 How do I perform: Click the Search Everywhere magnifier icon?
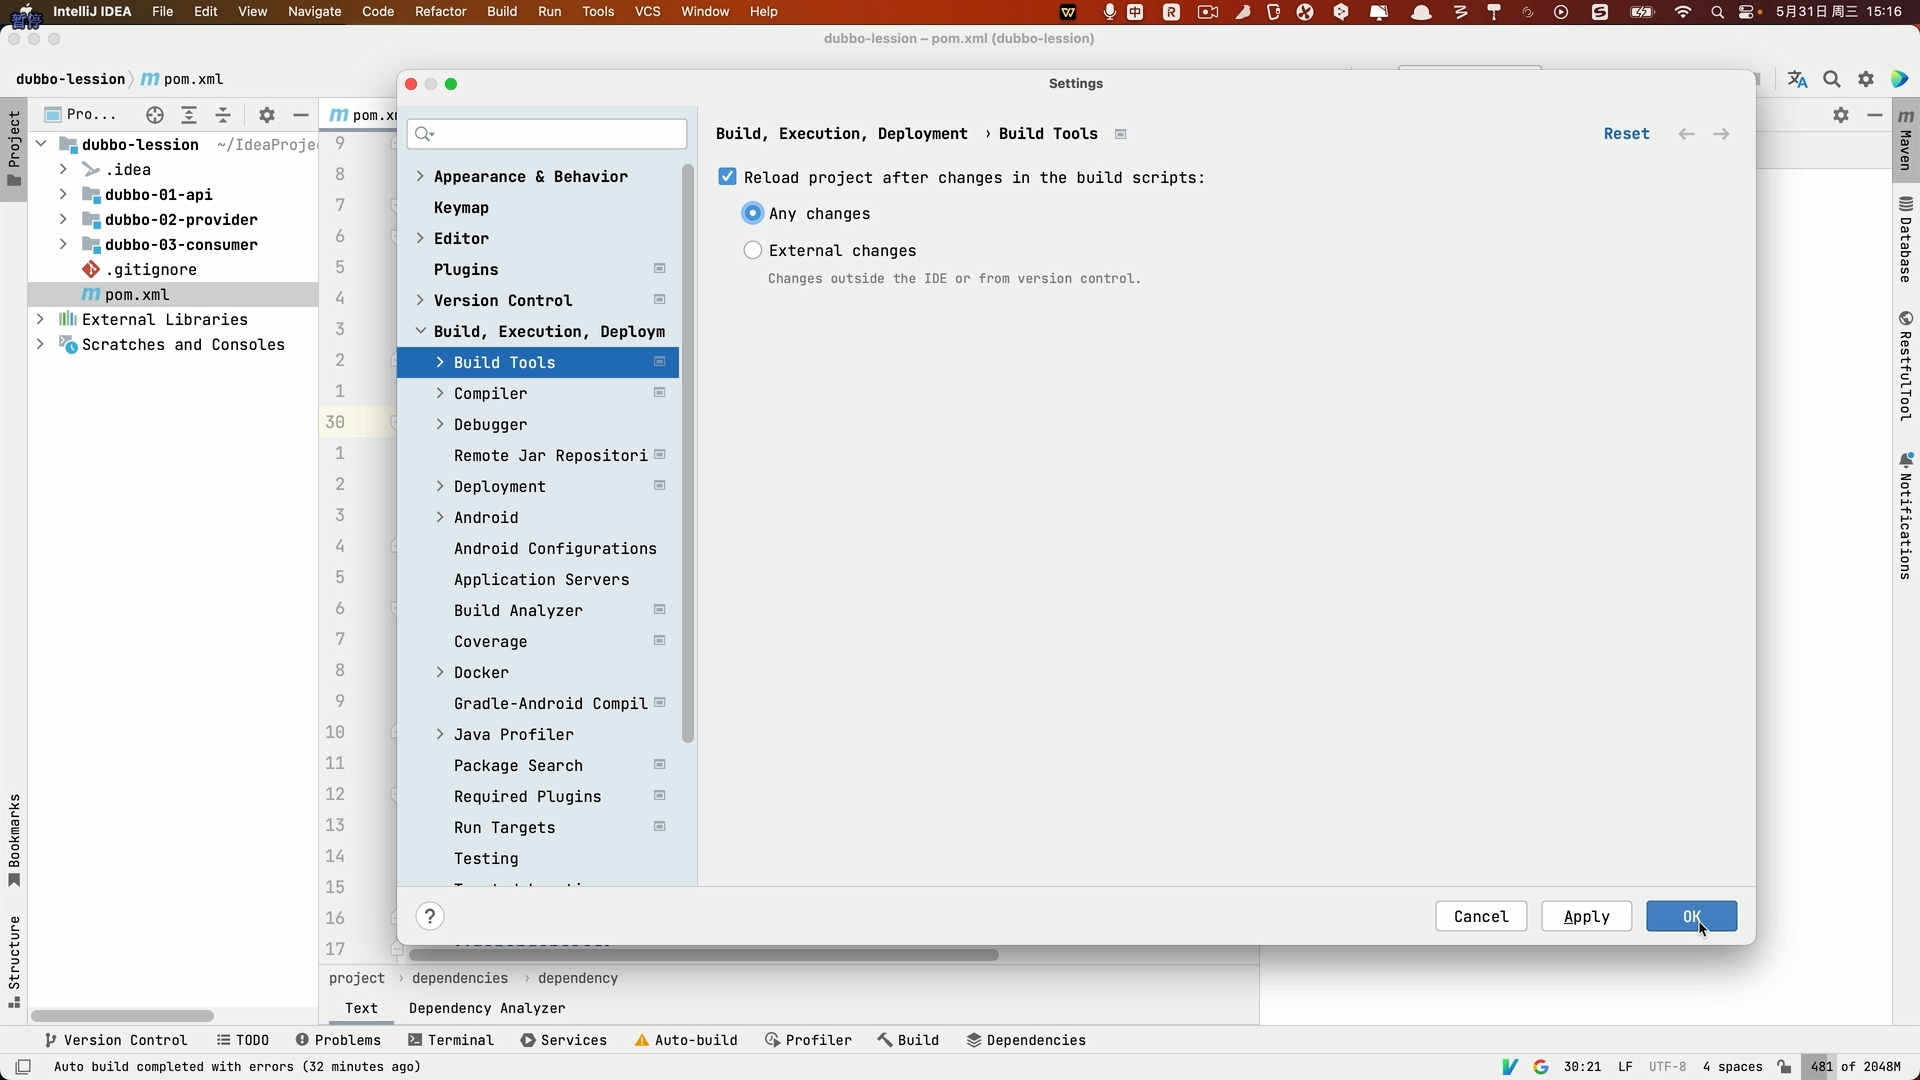[x=1832, y=79]
